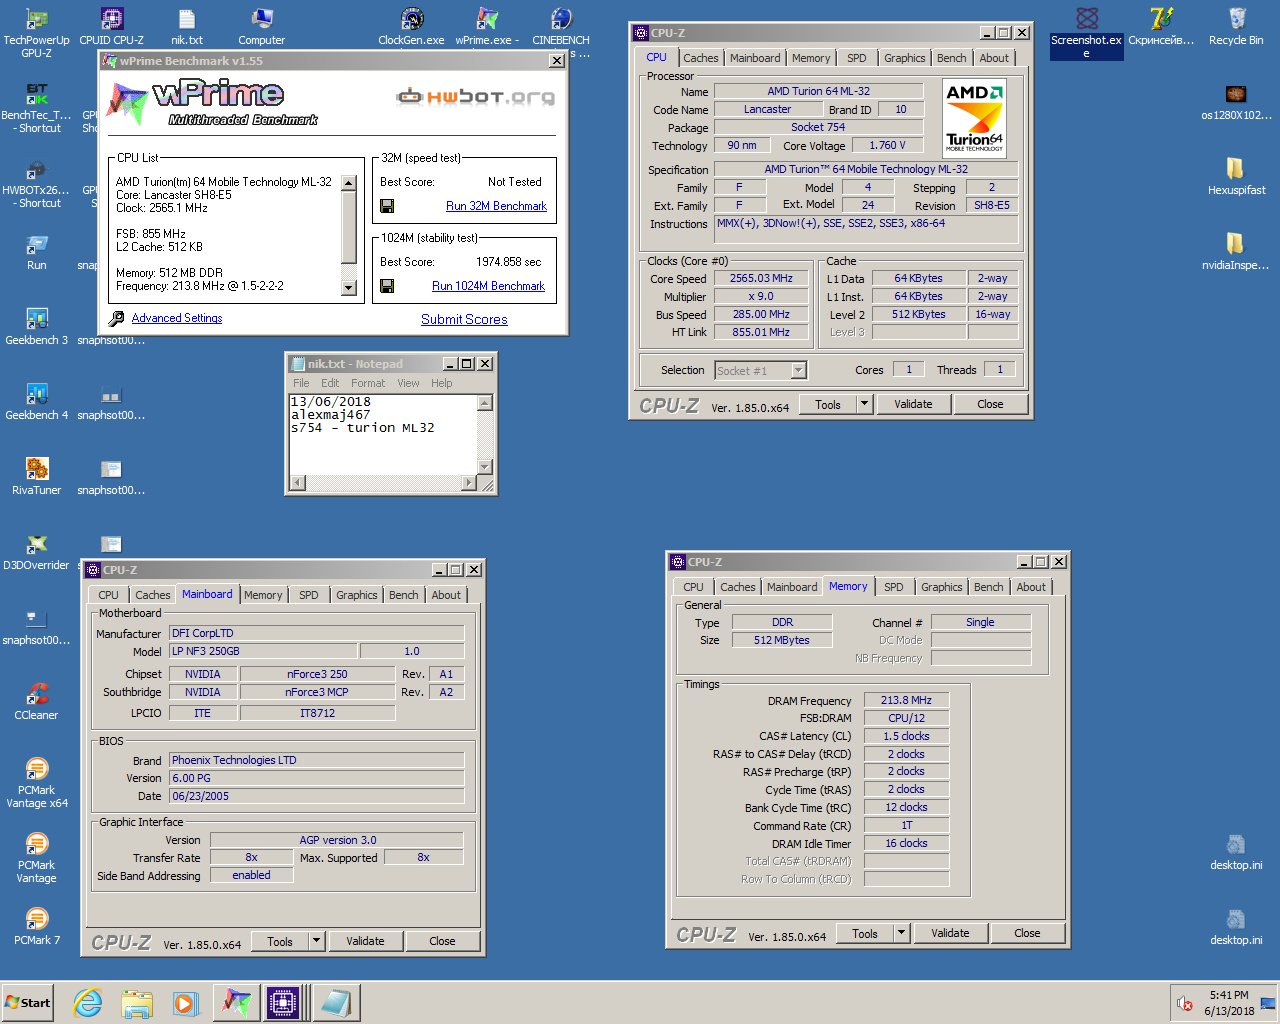
Task: Open D3DOverrider desktop icon
Action: click(37, 552)
